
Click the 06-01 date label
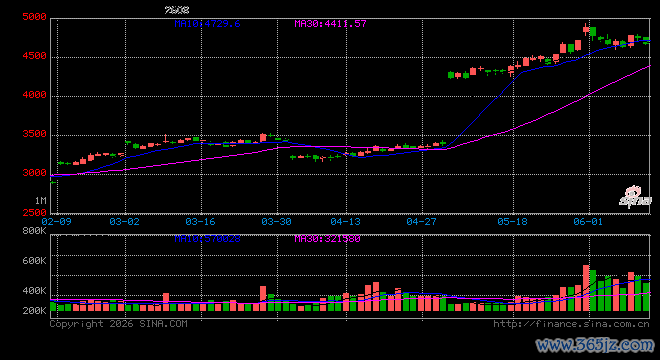tap(588, 221)
